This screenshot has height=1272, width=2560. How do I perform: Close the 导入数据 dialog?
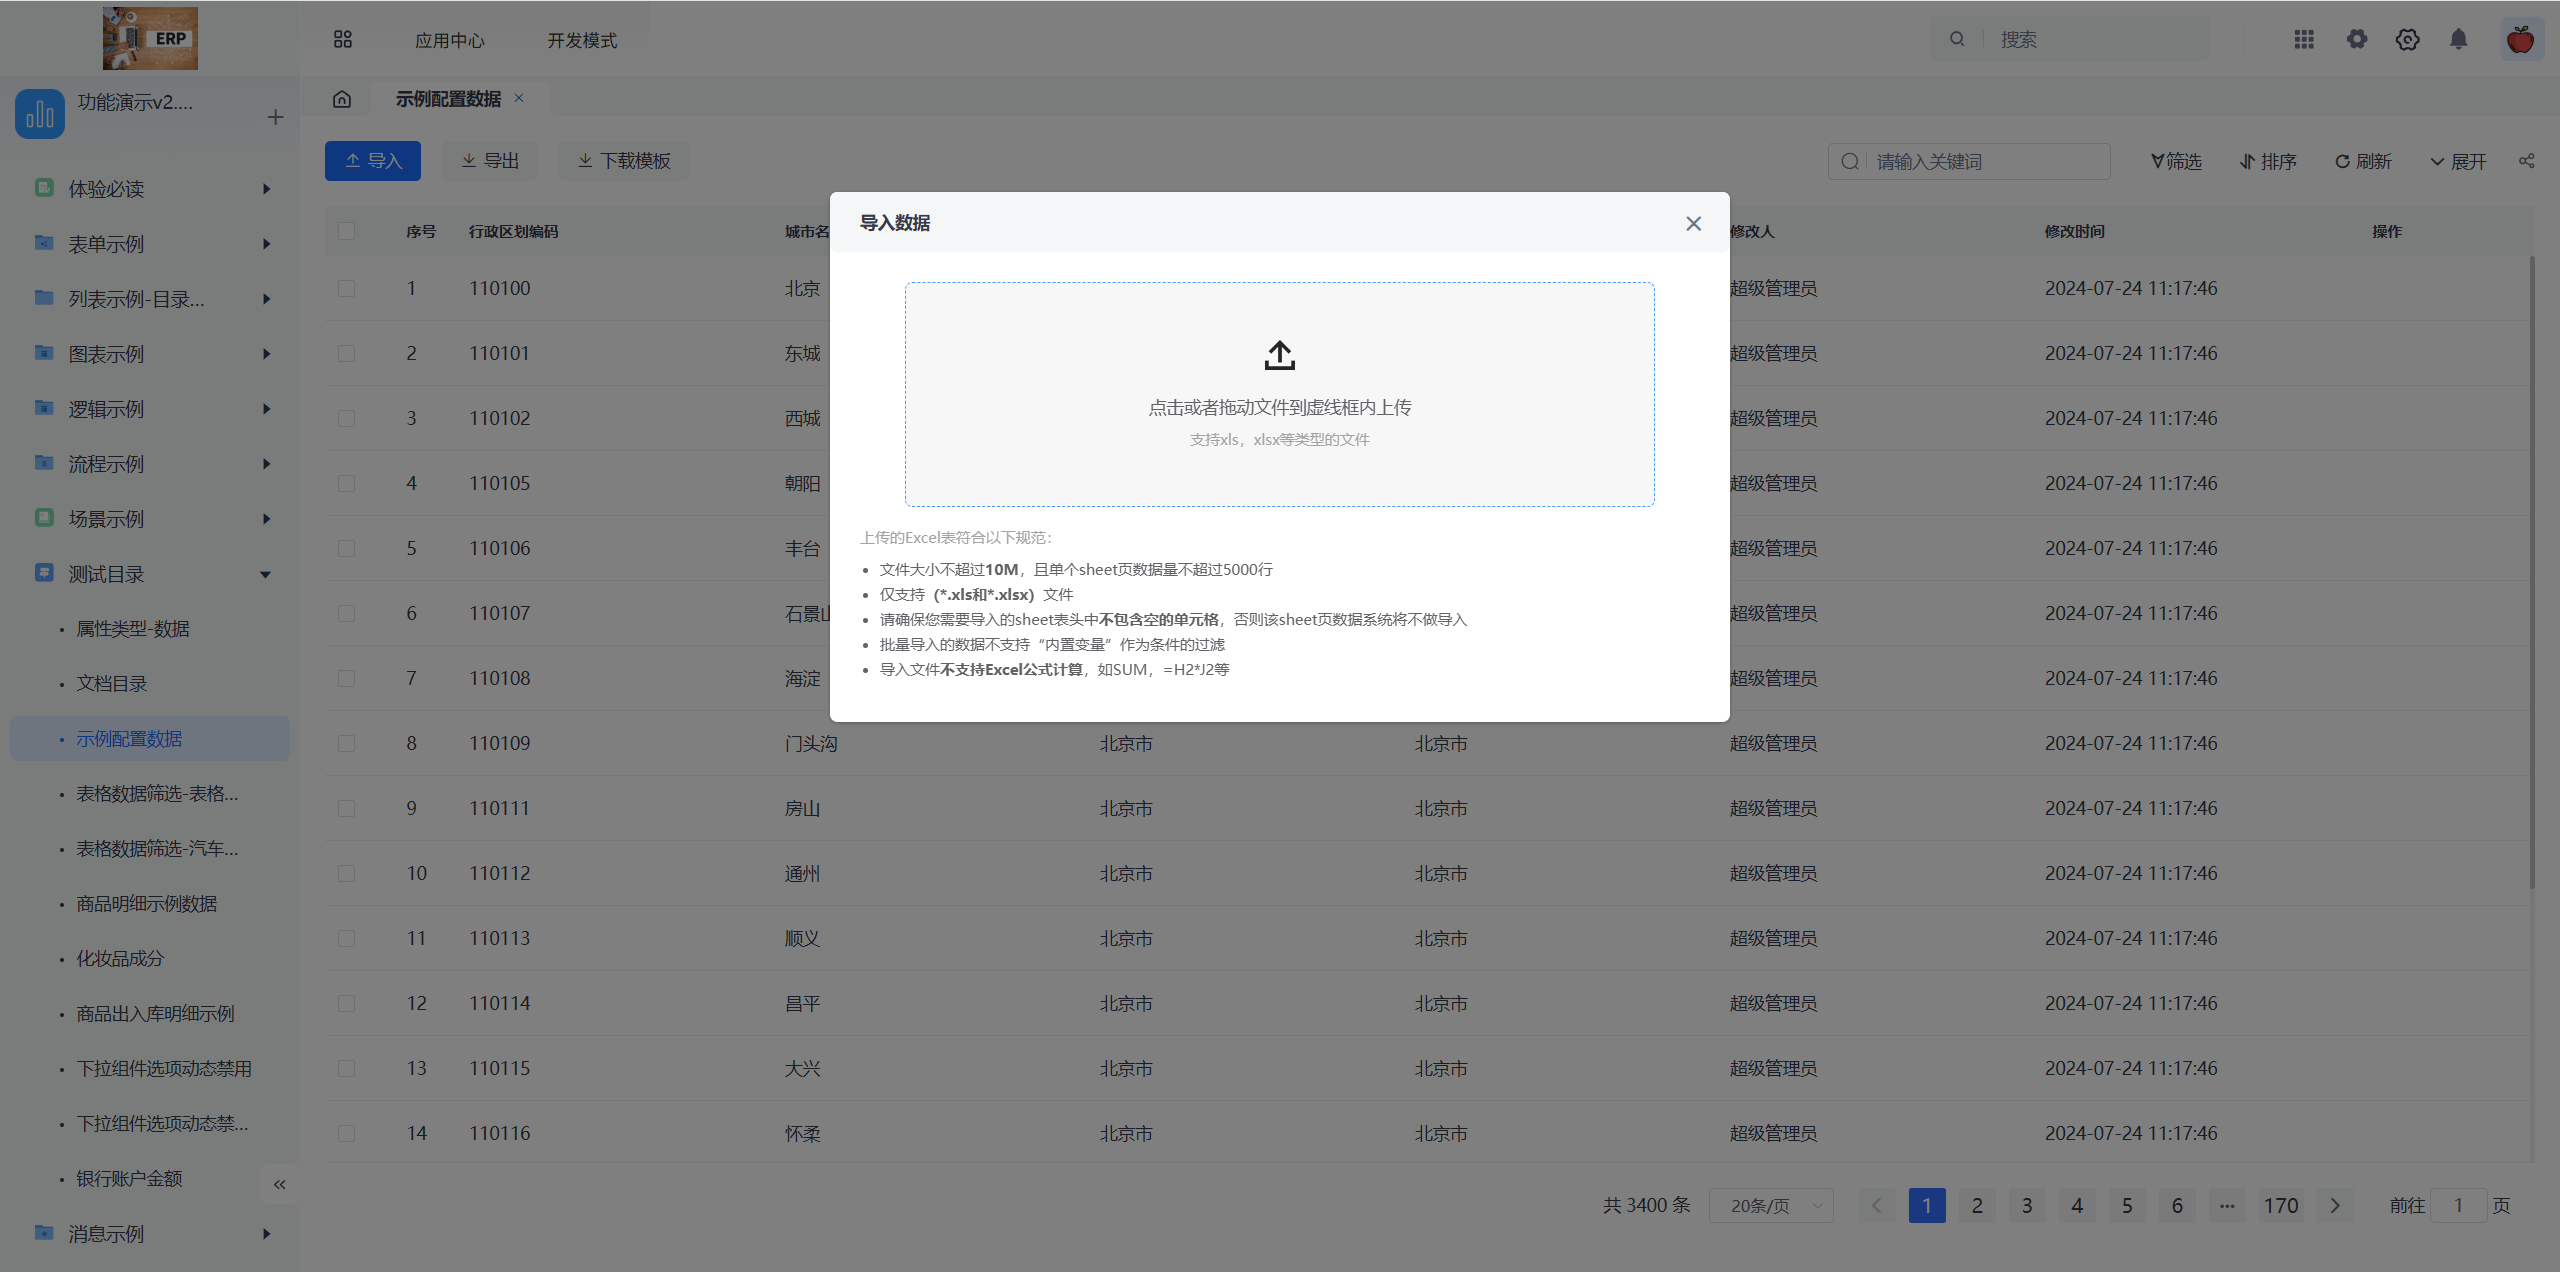tap(1693, 223)
